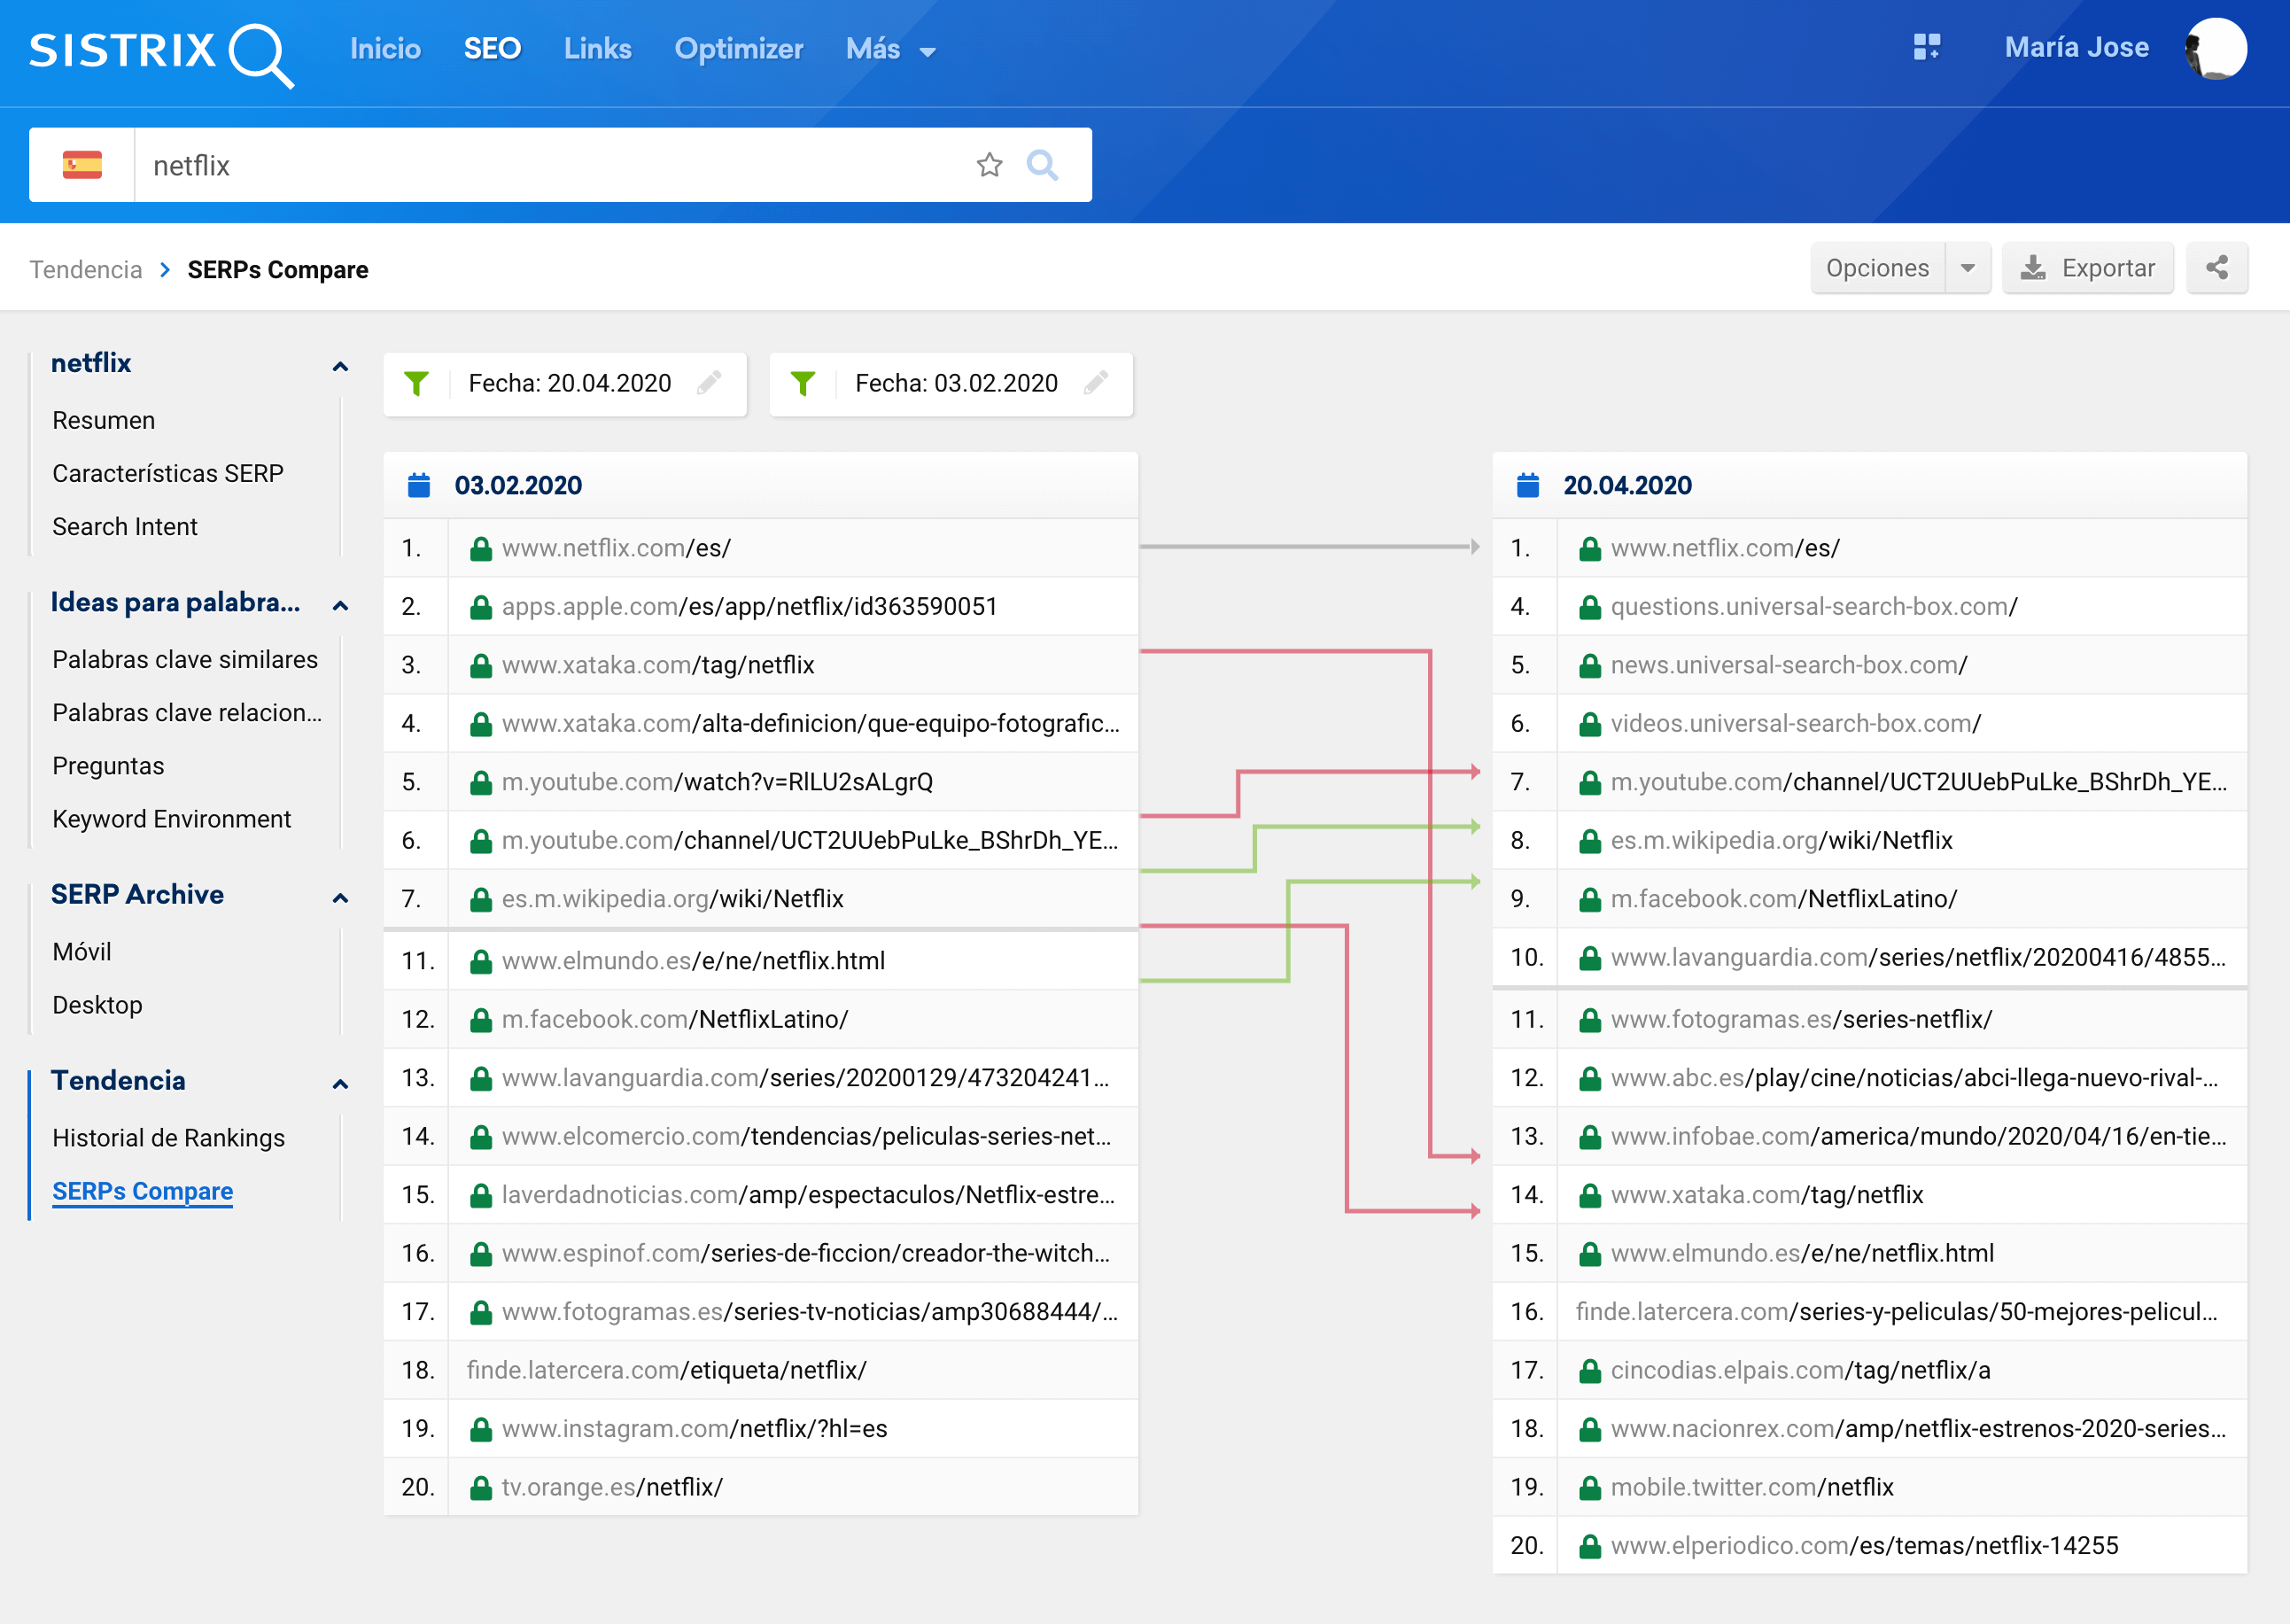The image size is (2290, 1624).
Task: Click the calendar icon beside 03.02.2020 header
Action: point(419,486)
